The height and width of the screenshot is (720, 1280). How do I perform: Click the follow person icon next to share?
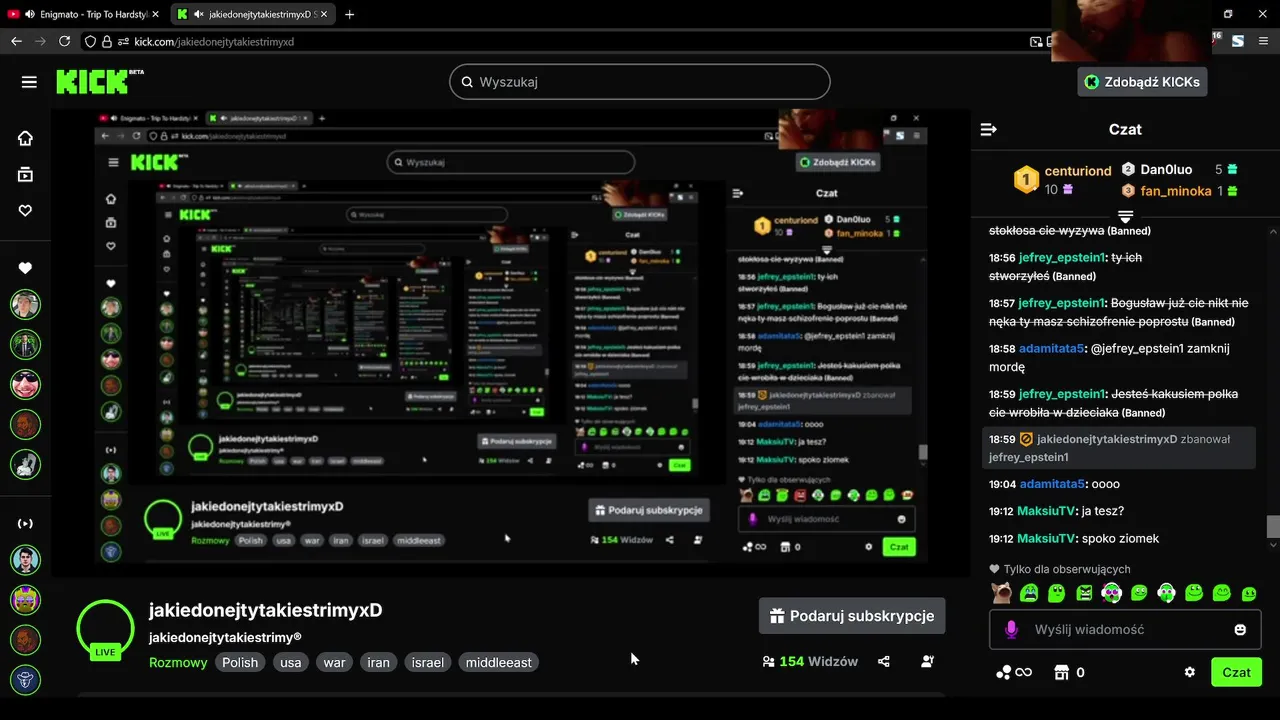point(927,661)
